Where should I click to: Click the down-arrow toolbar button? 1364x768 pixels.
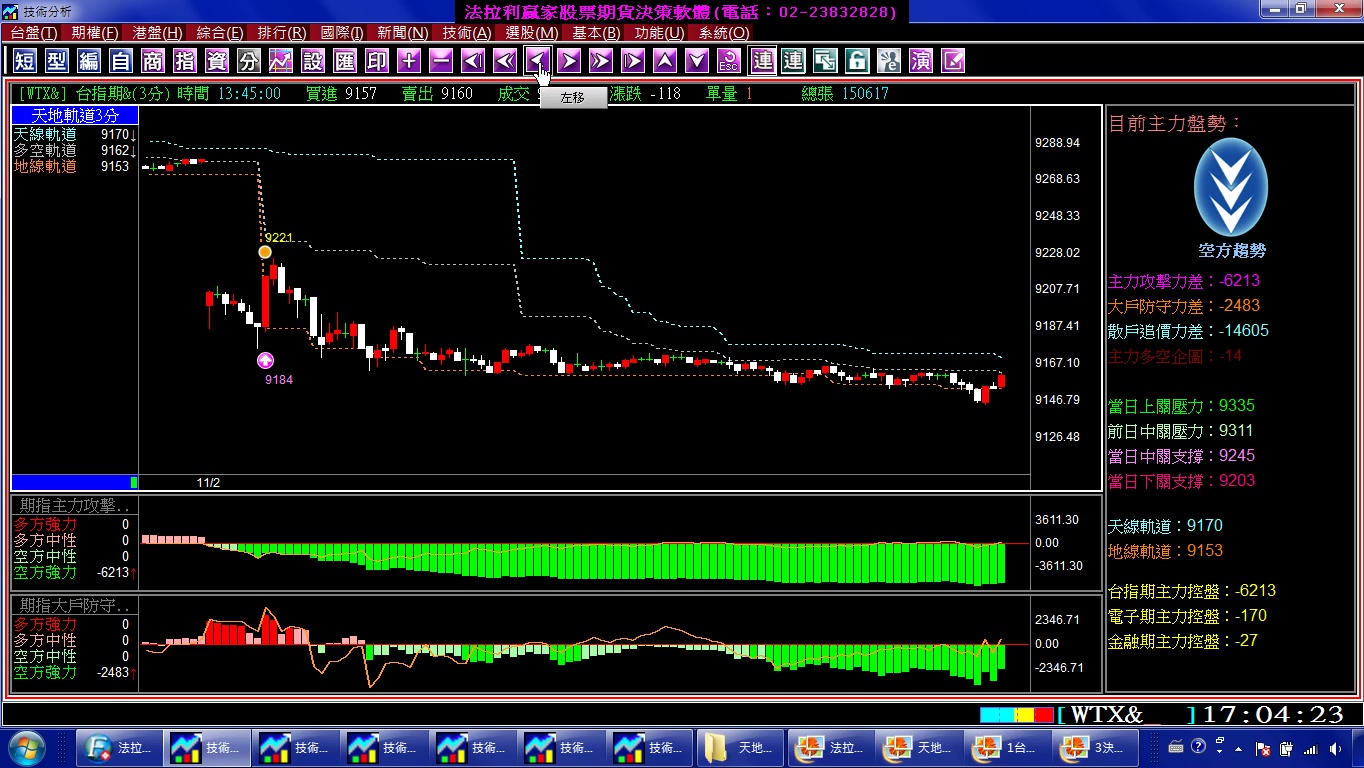697,61
